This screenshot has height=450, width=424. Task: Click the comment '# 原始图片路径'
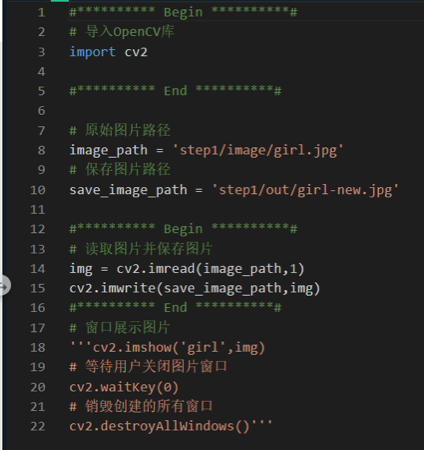click(120, 130)
